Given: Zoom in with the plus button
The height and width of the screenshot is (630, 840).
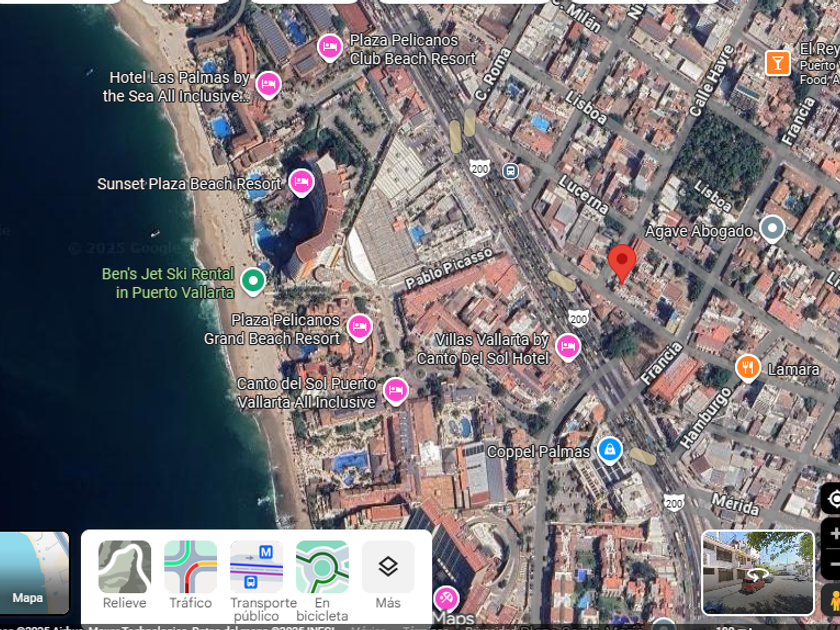Looking at the screenshot, I should [x=834, y=534].
